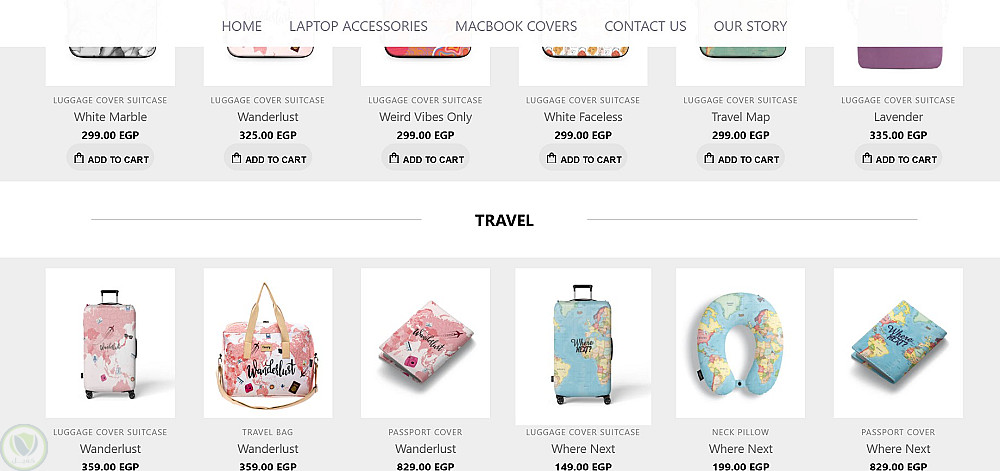Viewport: 1000px width, 471px height.
Task: Open pink Wanderlust passport cover image
Action: [425, 343]
